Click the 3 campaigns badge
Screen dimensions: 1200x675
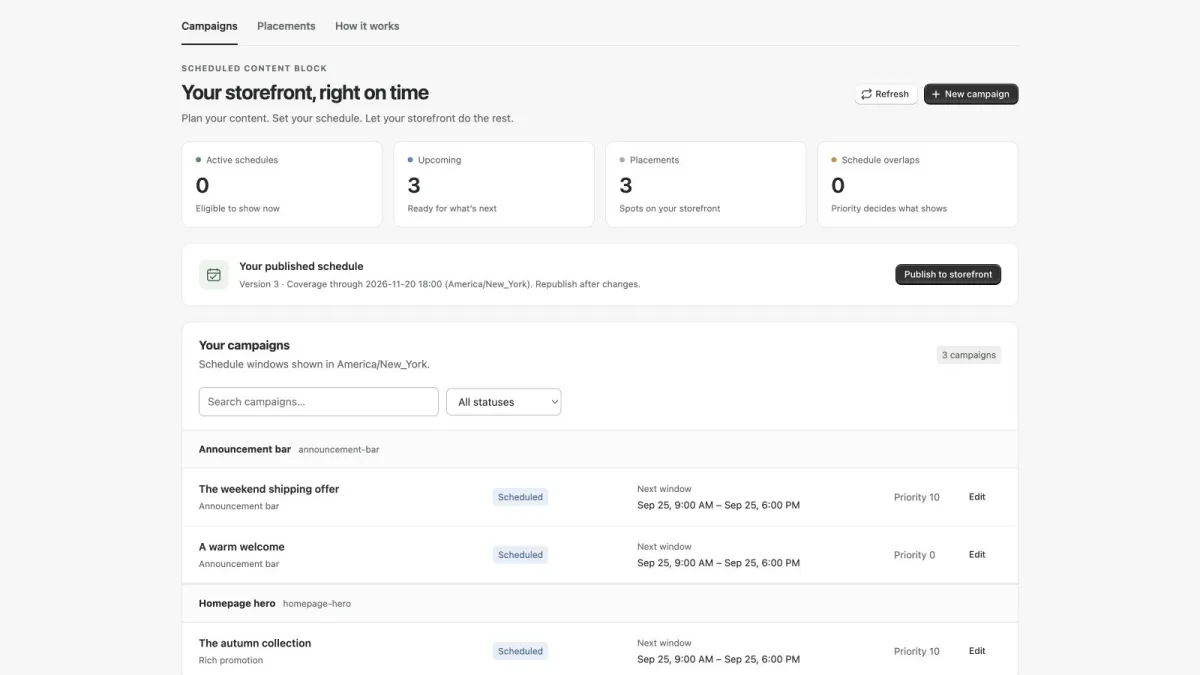(x=969, y=355)
